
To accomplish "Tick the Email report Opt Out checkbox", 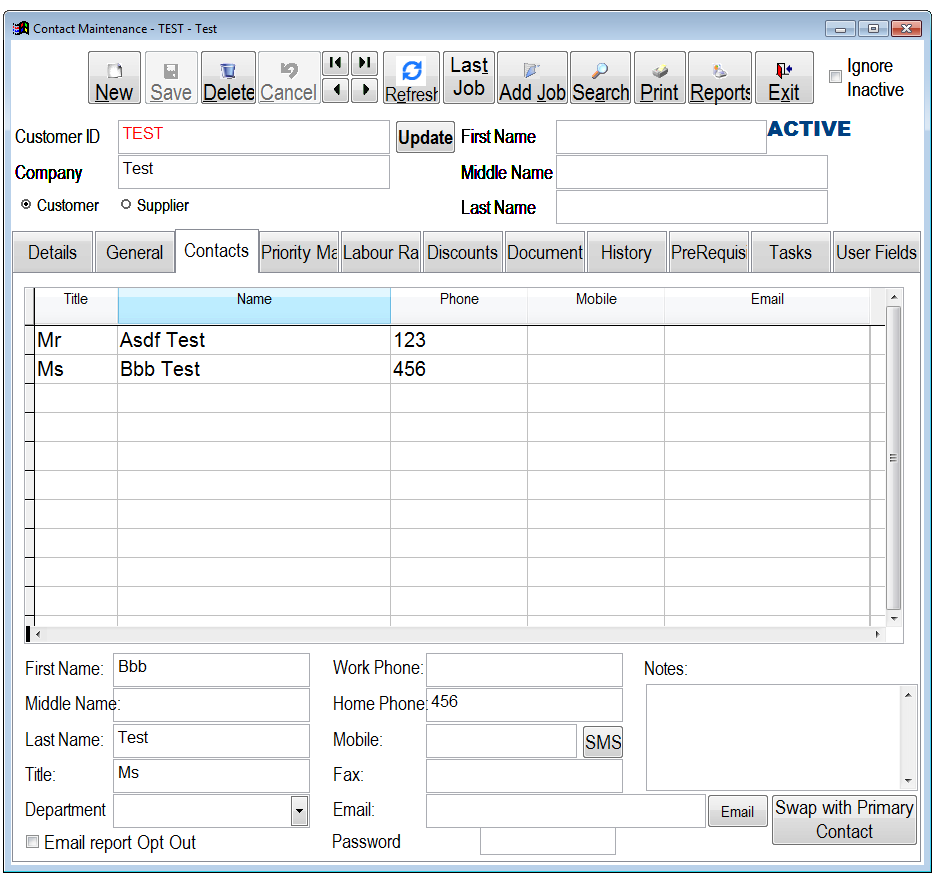I will click(33, 842).
